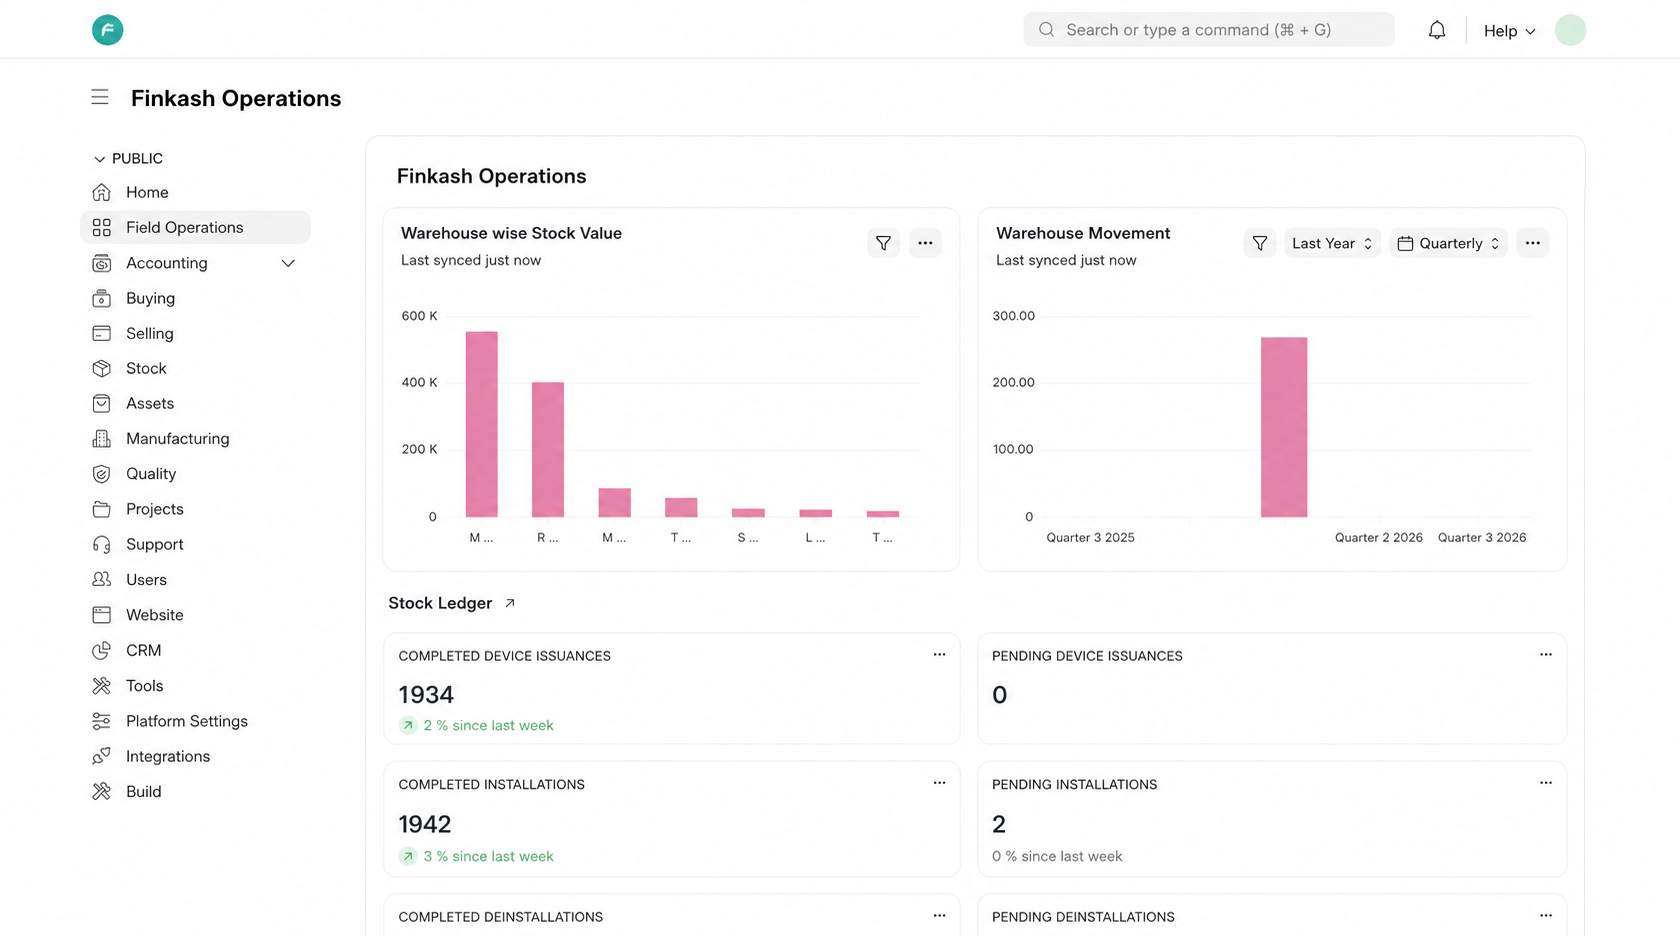Filter the Warehouse Movement chart
The height and width of the screenshot is (936, 1680).
1260,243
